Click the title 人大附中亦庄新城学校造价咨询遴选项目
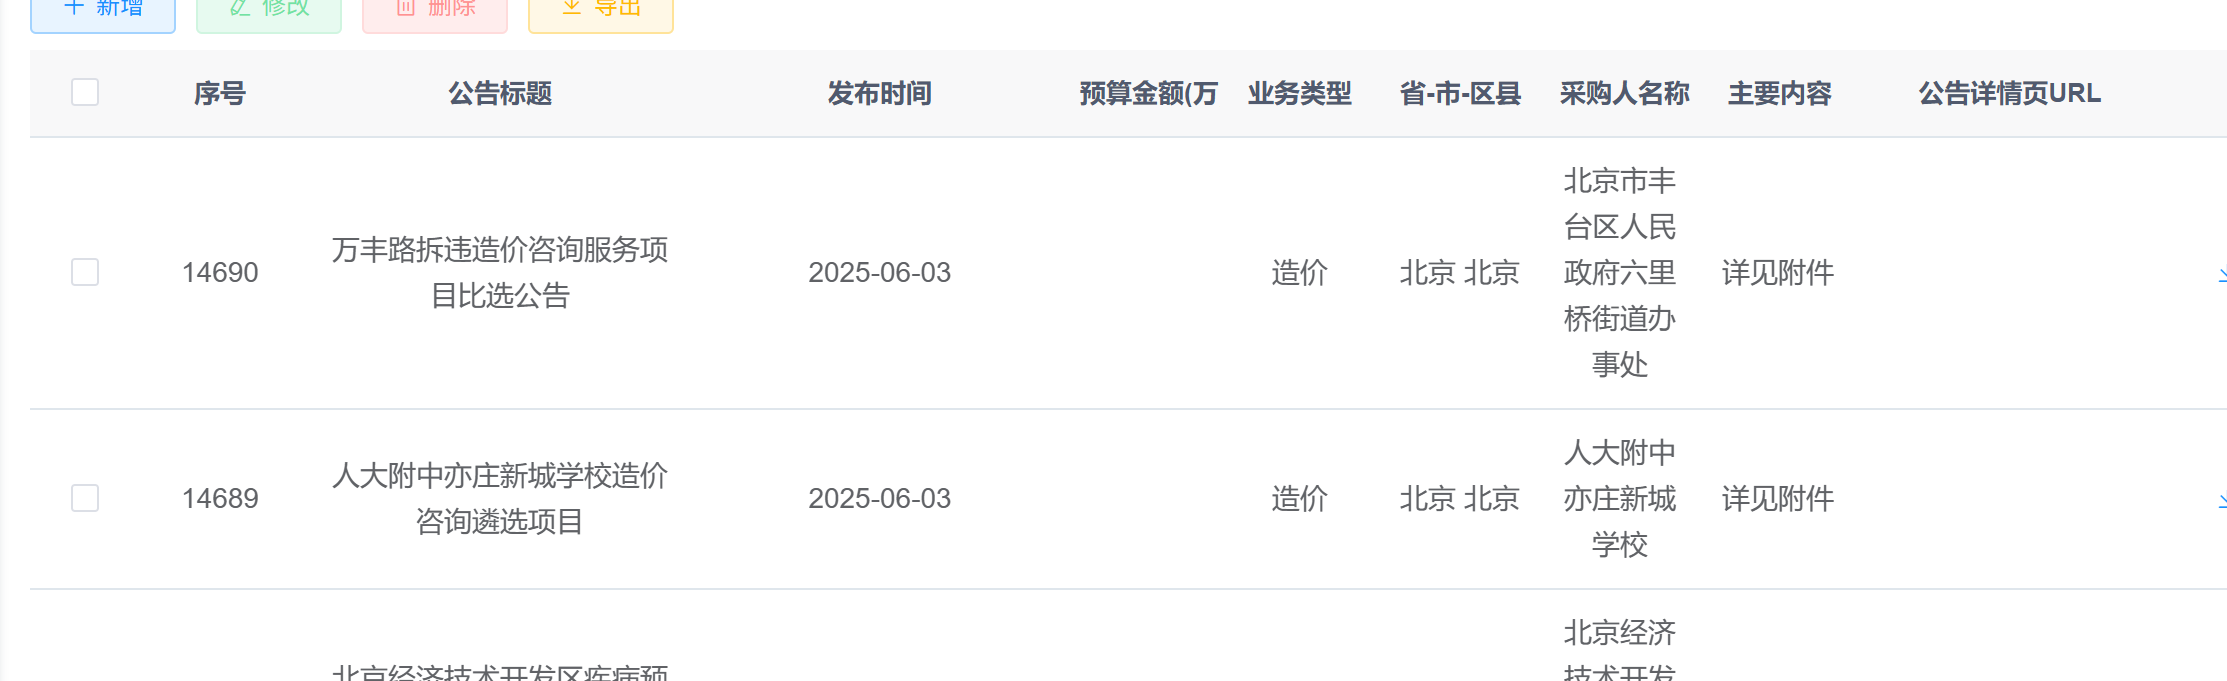The height and width of the screenshot is (681, 2227). pyautogui.click(x=500, y=498)
